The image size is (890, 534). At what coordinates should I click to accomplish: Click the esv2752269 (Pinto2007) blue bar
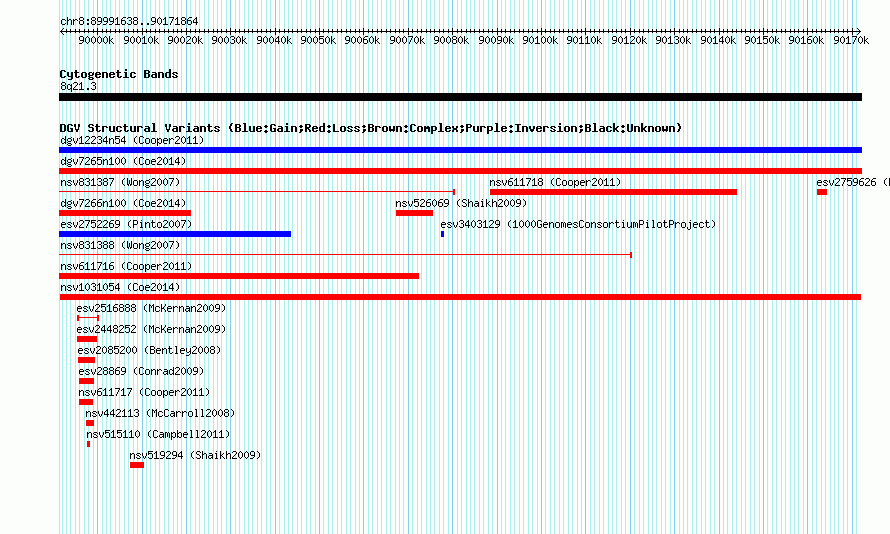(175, 234)
